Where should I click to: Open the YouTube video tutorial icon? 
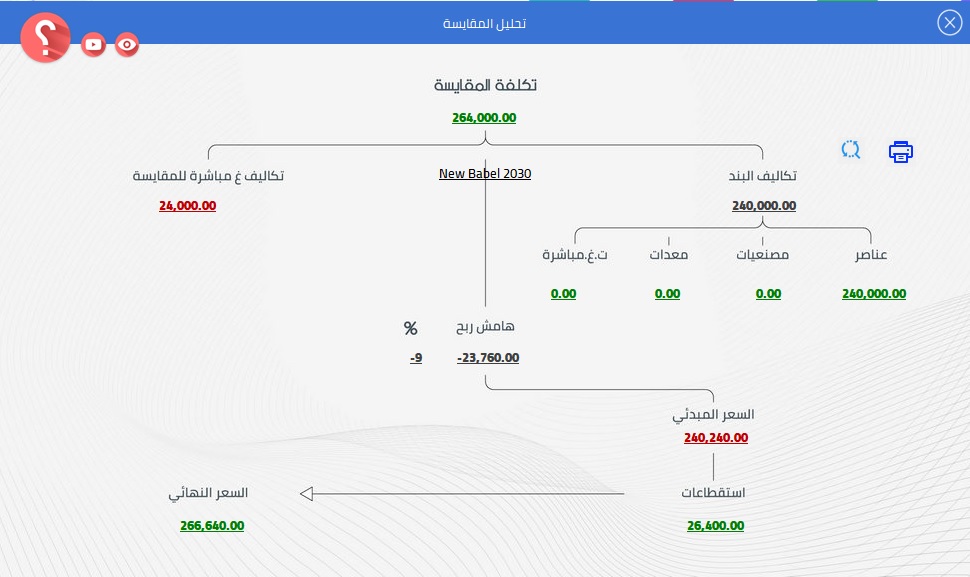coord(94,44)
